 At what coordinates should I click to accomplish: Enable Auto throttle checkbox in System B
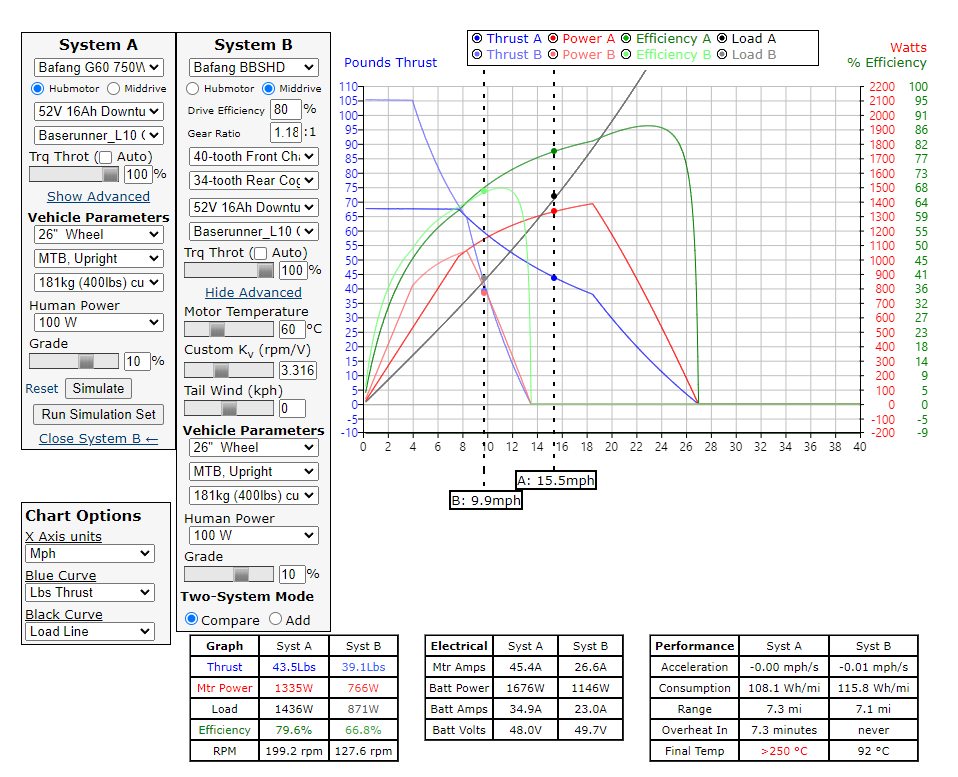click(259, 253)
